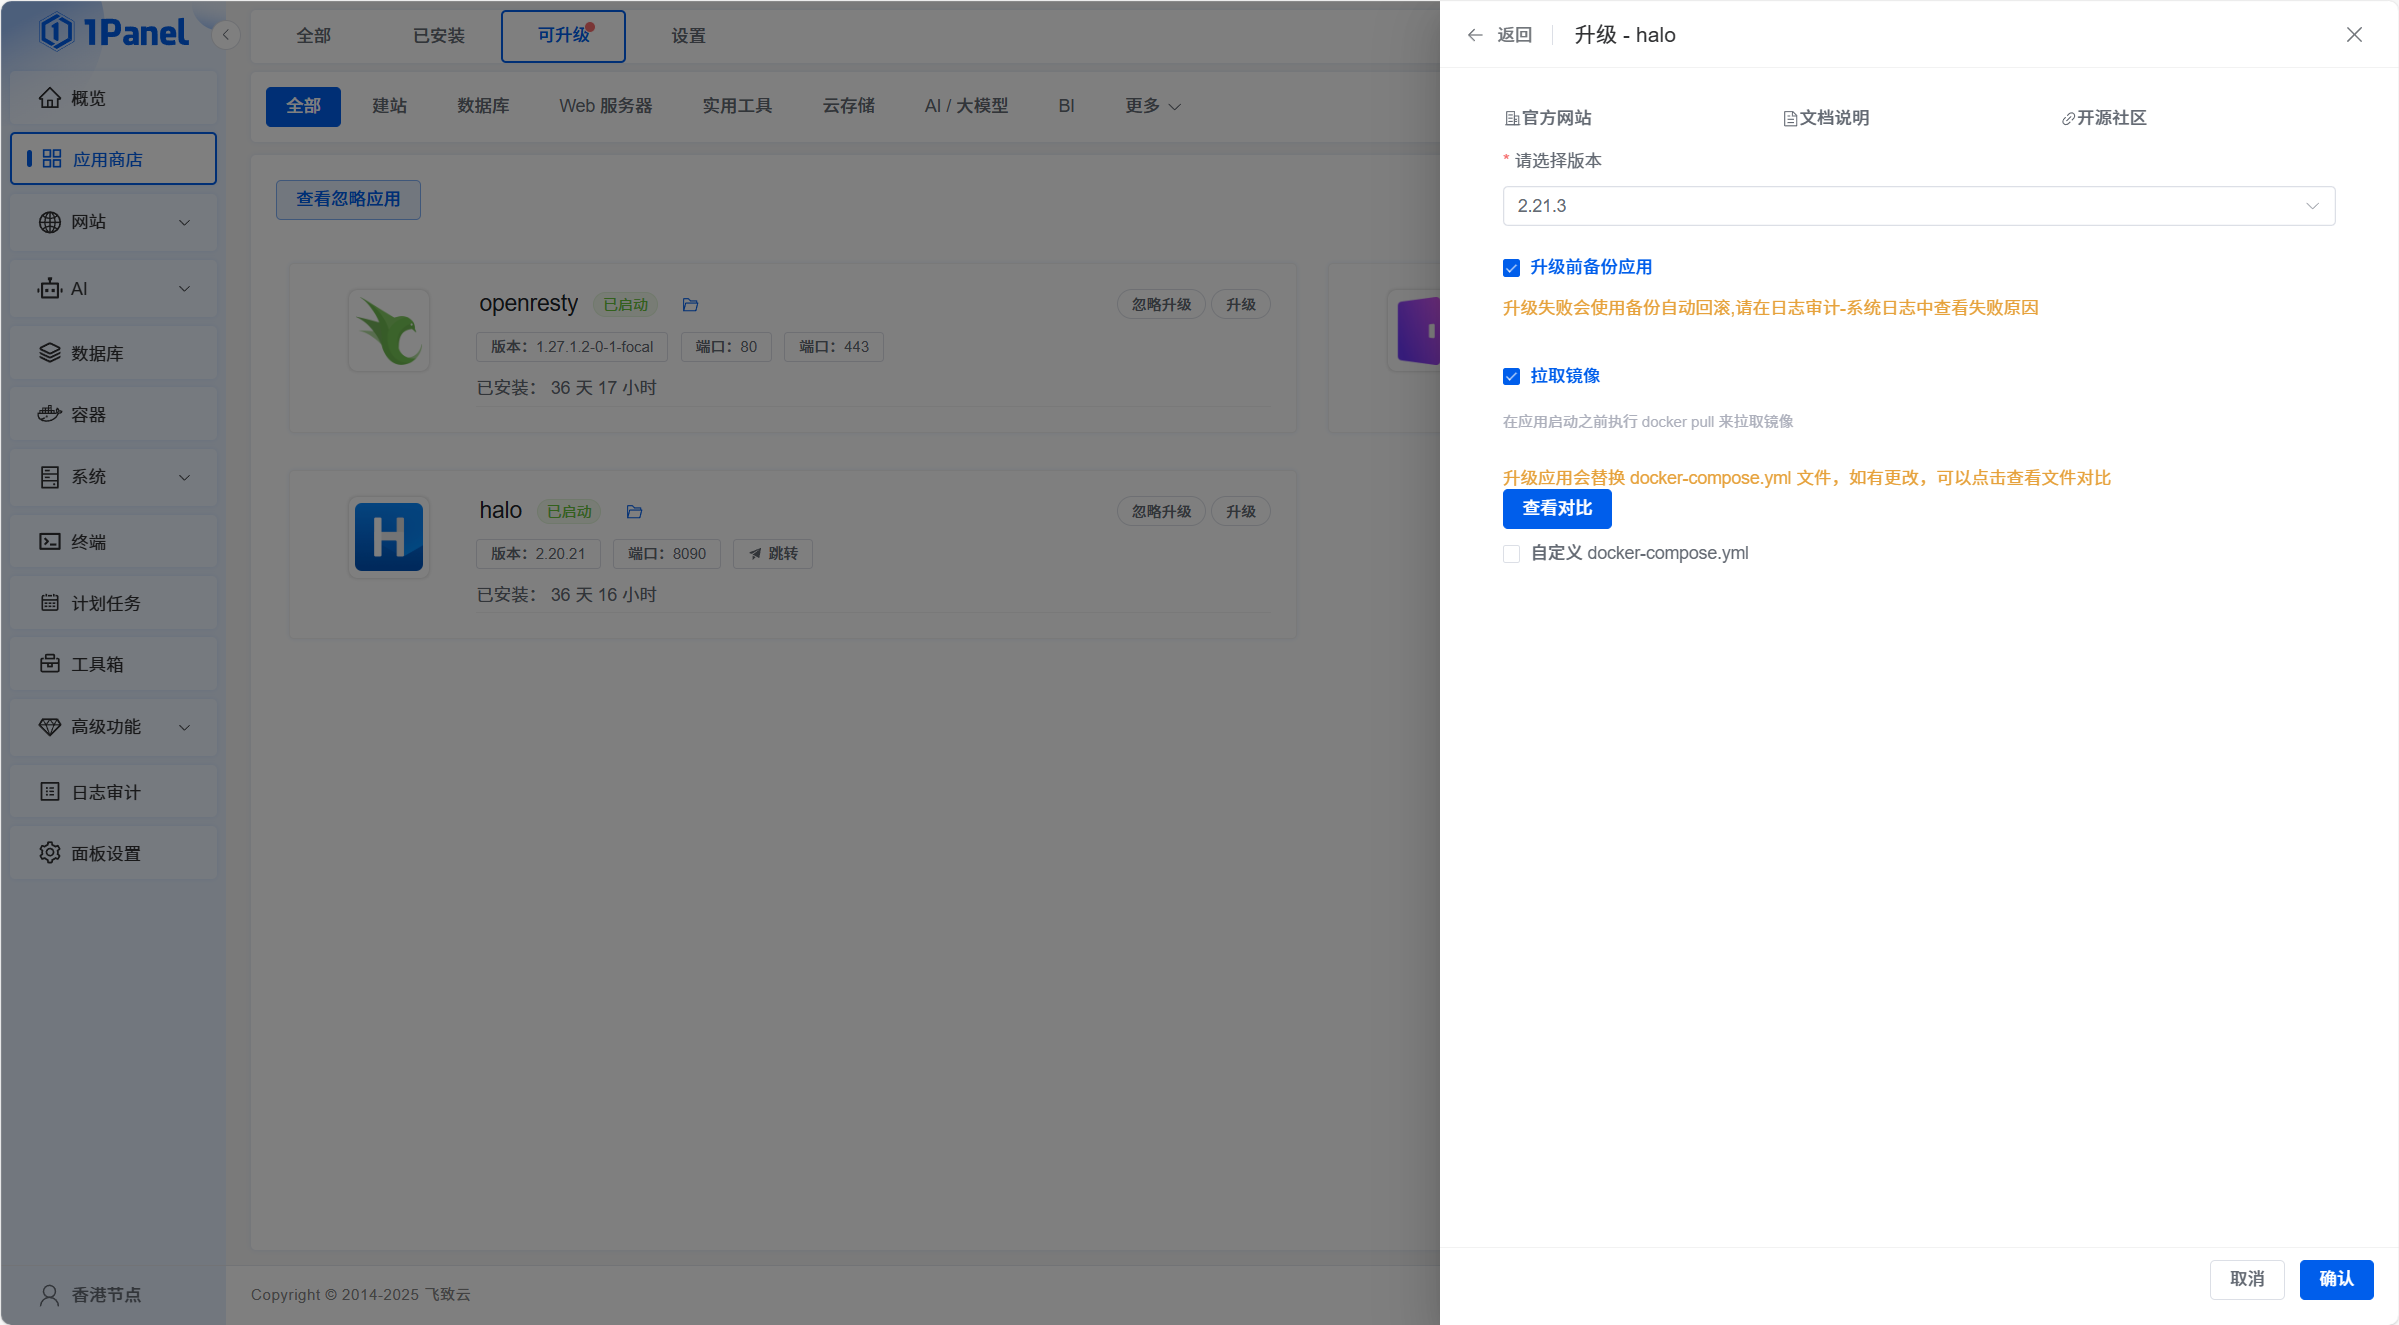
Task: Visit the 官方网站 official website link
Action: pos(1550,117)
